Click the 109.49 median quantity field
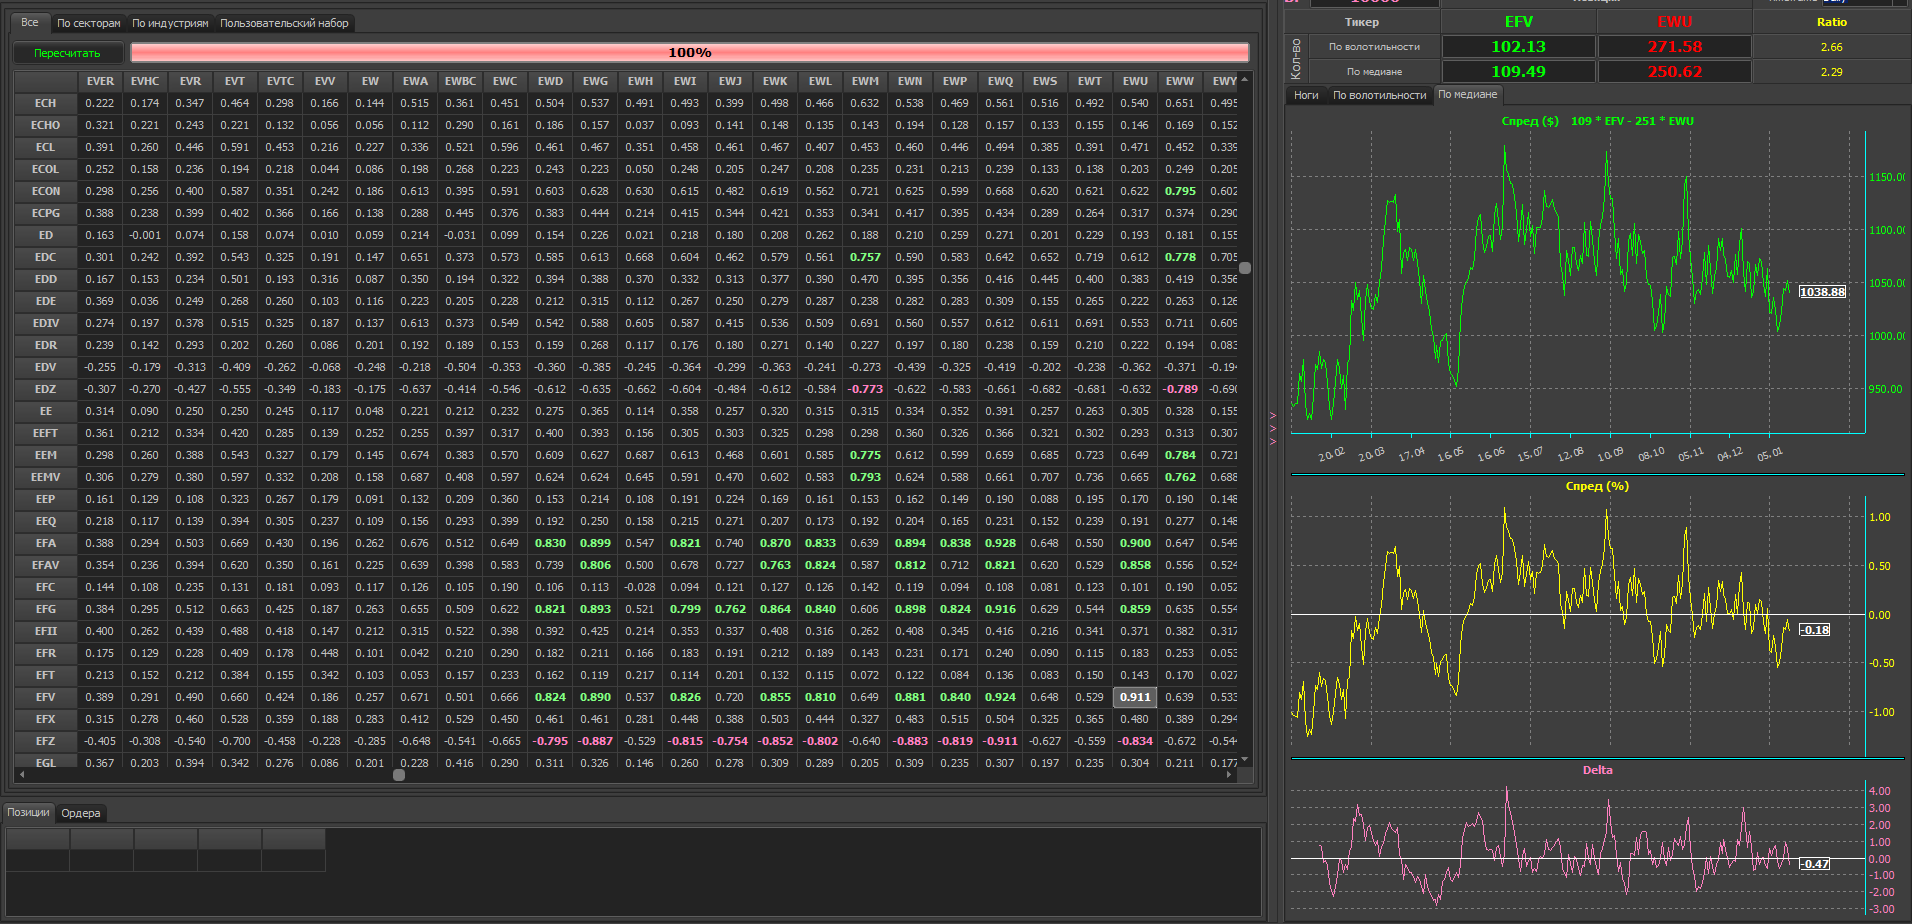Image resolution: width=1912 pixels, height=924 pixels. click(1518, 72)
